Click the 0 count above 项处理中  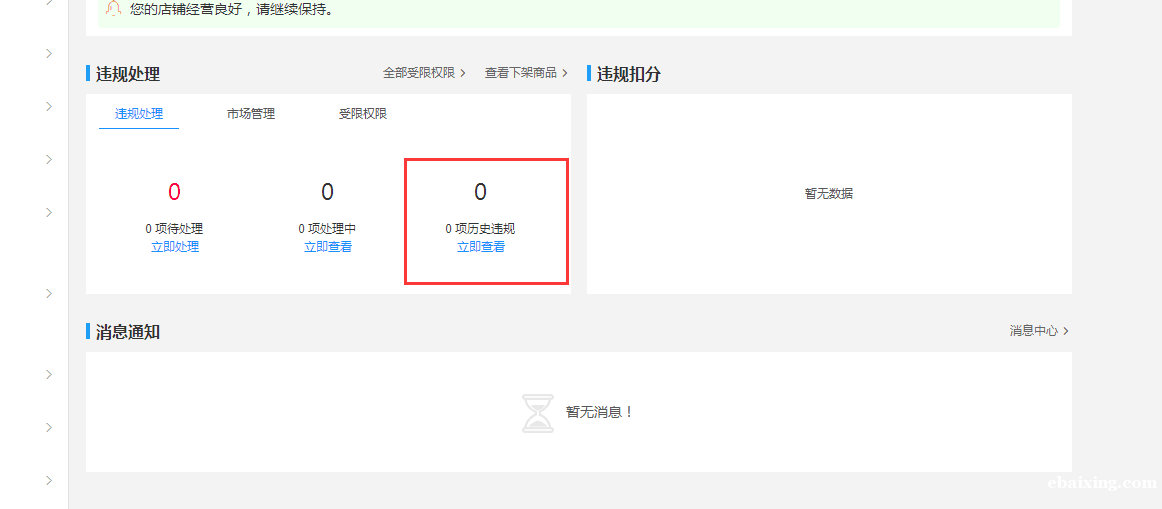tap(328, 192)
